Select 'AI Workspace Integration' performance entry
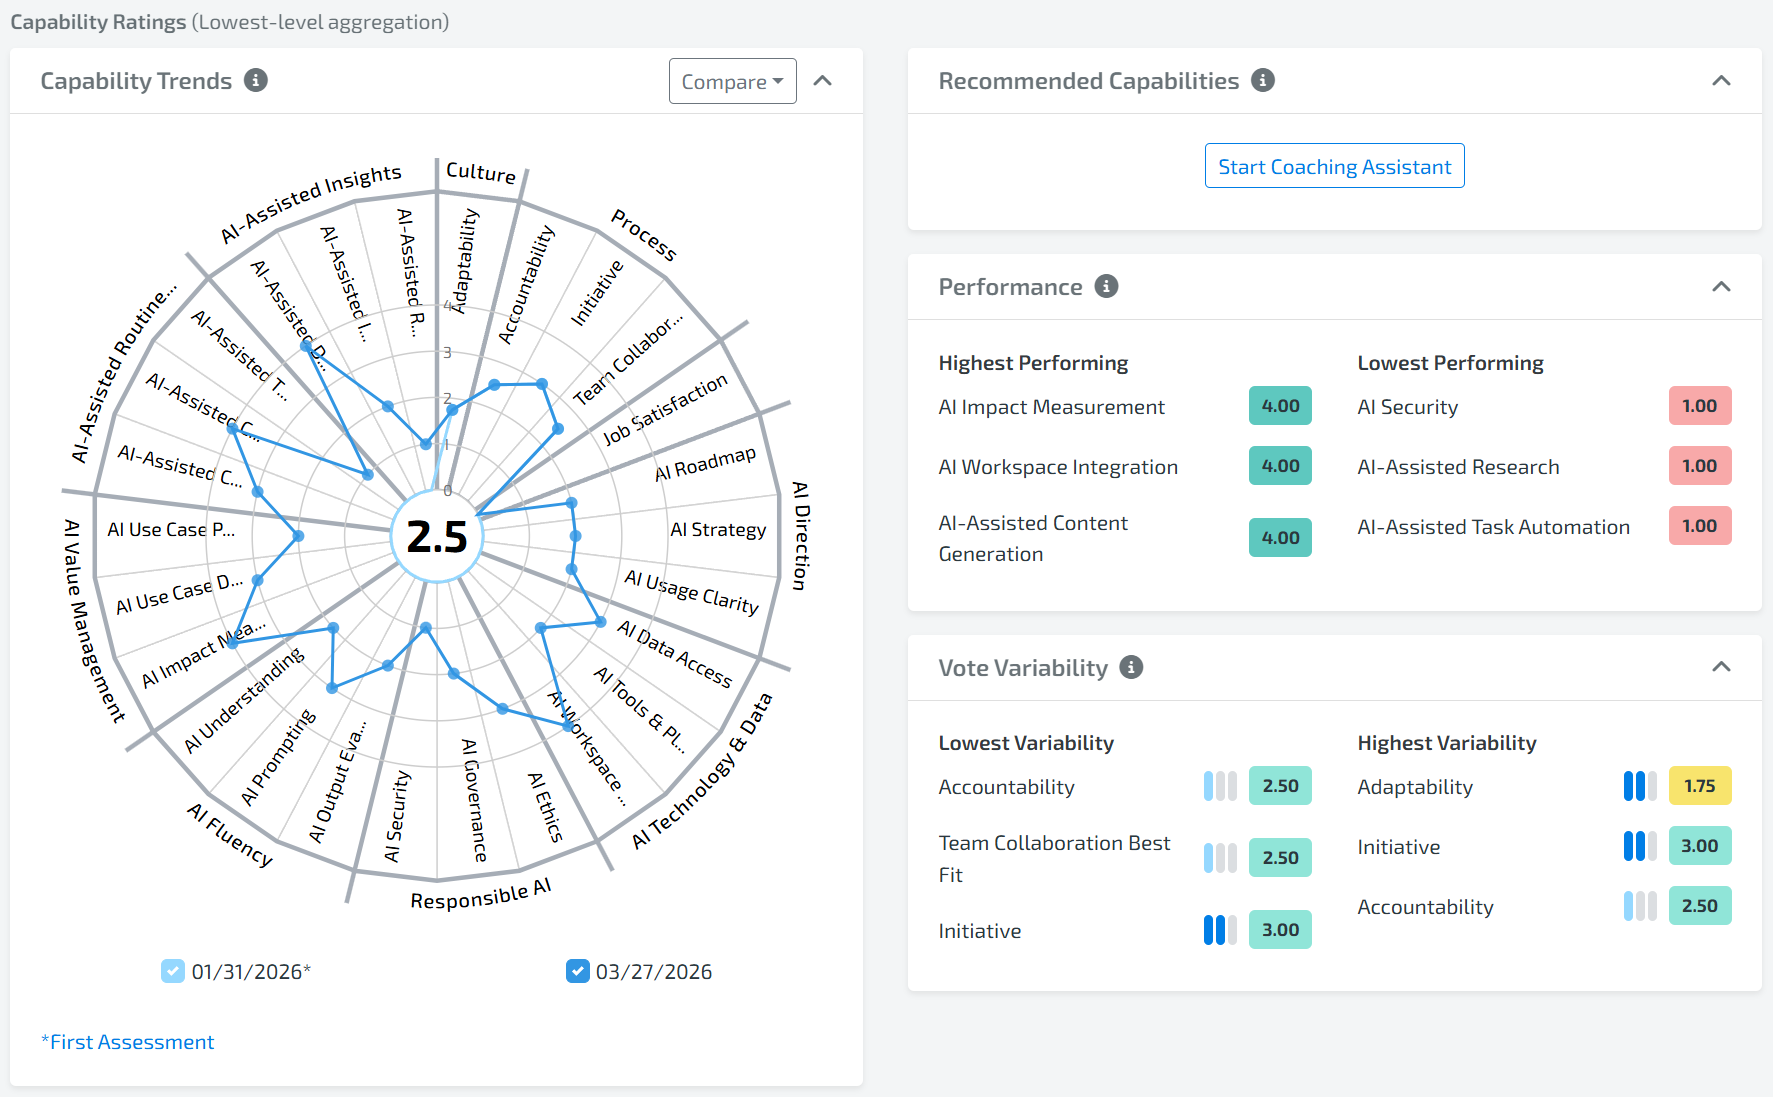The image size is (1773, 1097). coord(1058,467)
